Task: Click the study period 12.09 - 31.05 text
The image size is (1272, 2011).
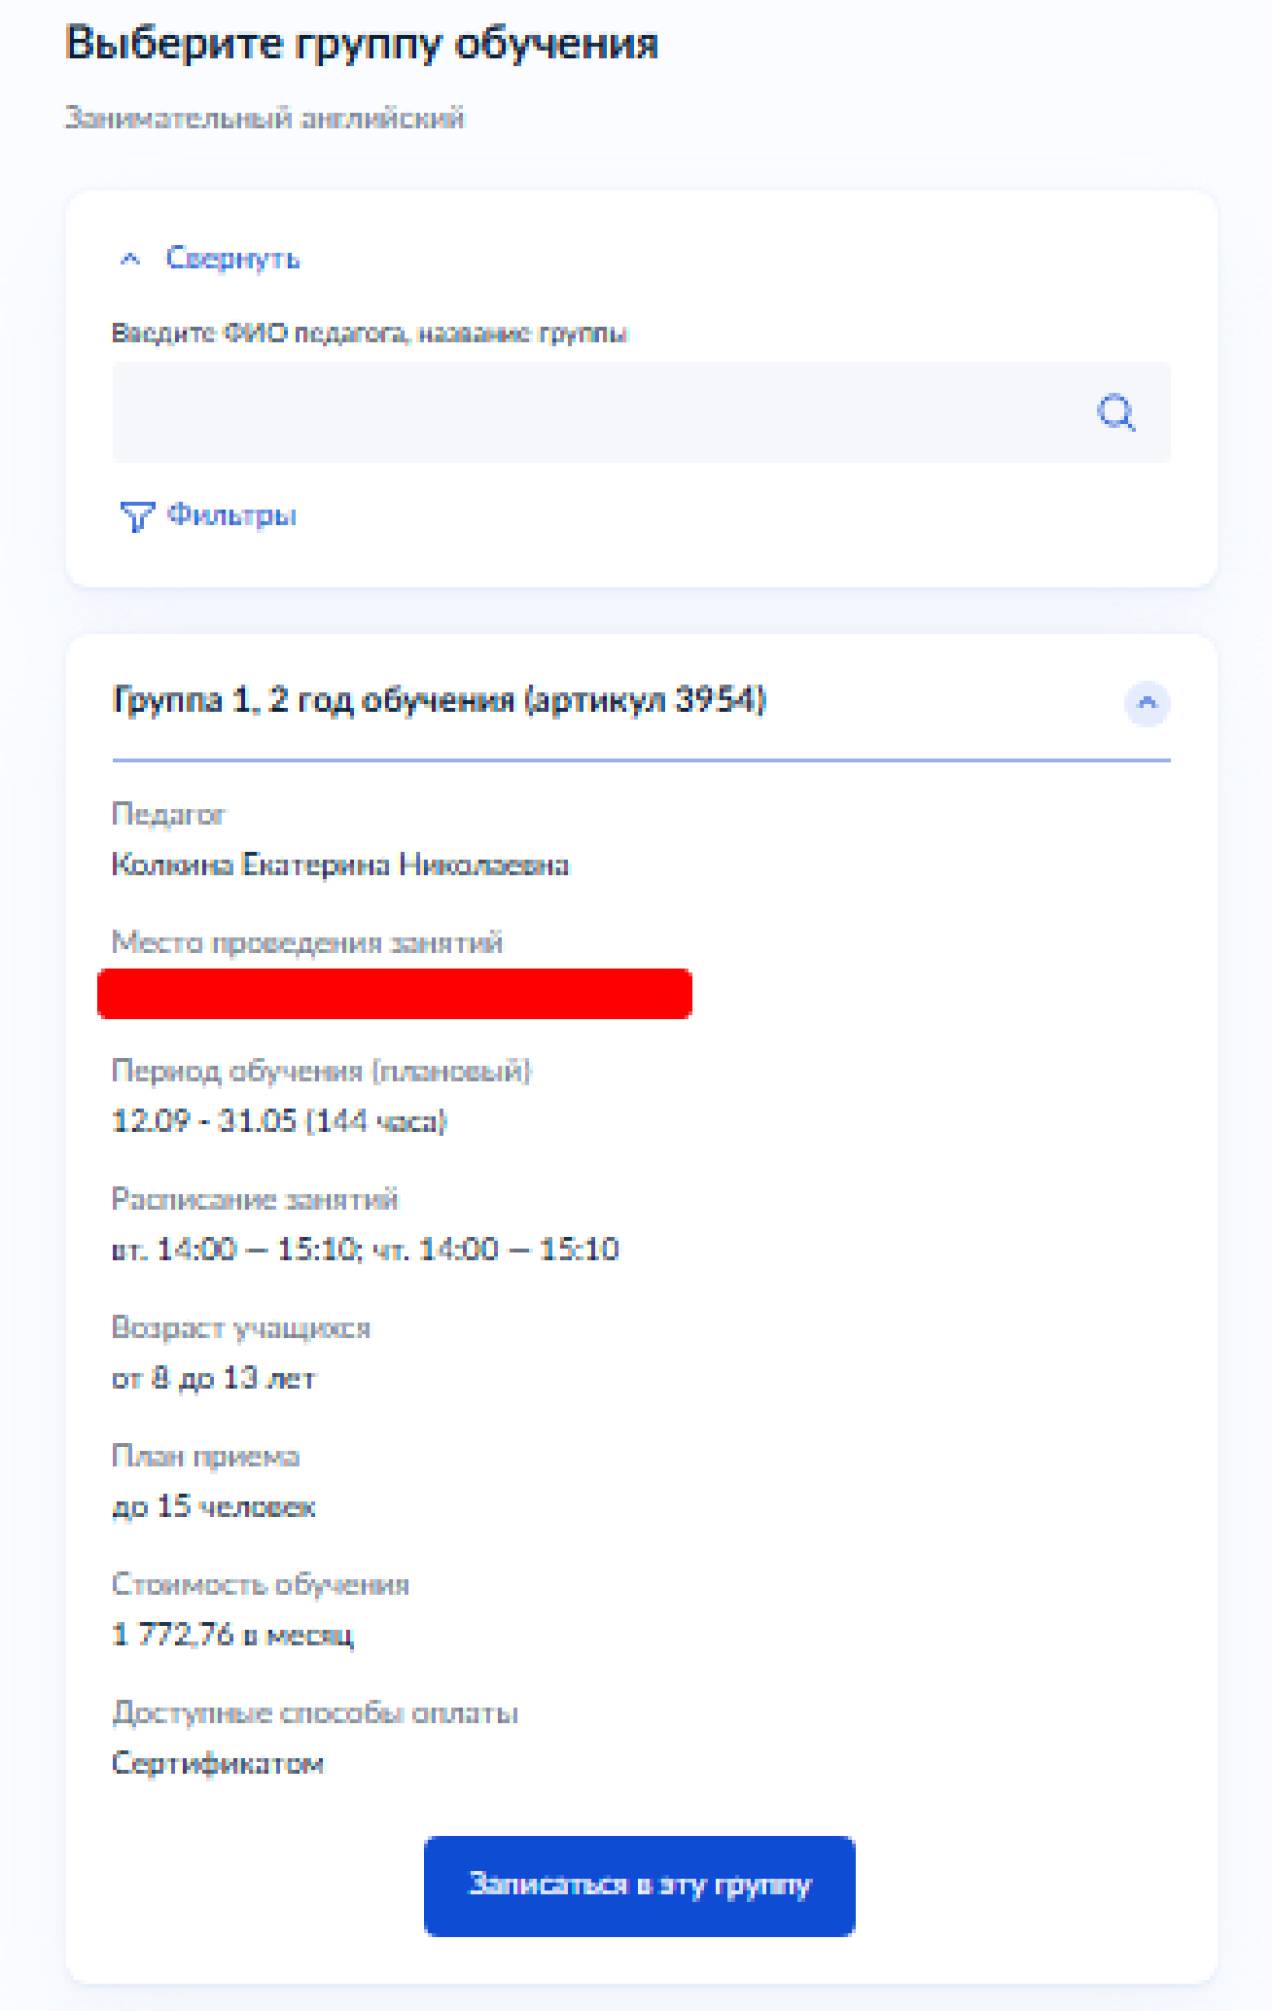Action: click(279, 1121)
